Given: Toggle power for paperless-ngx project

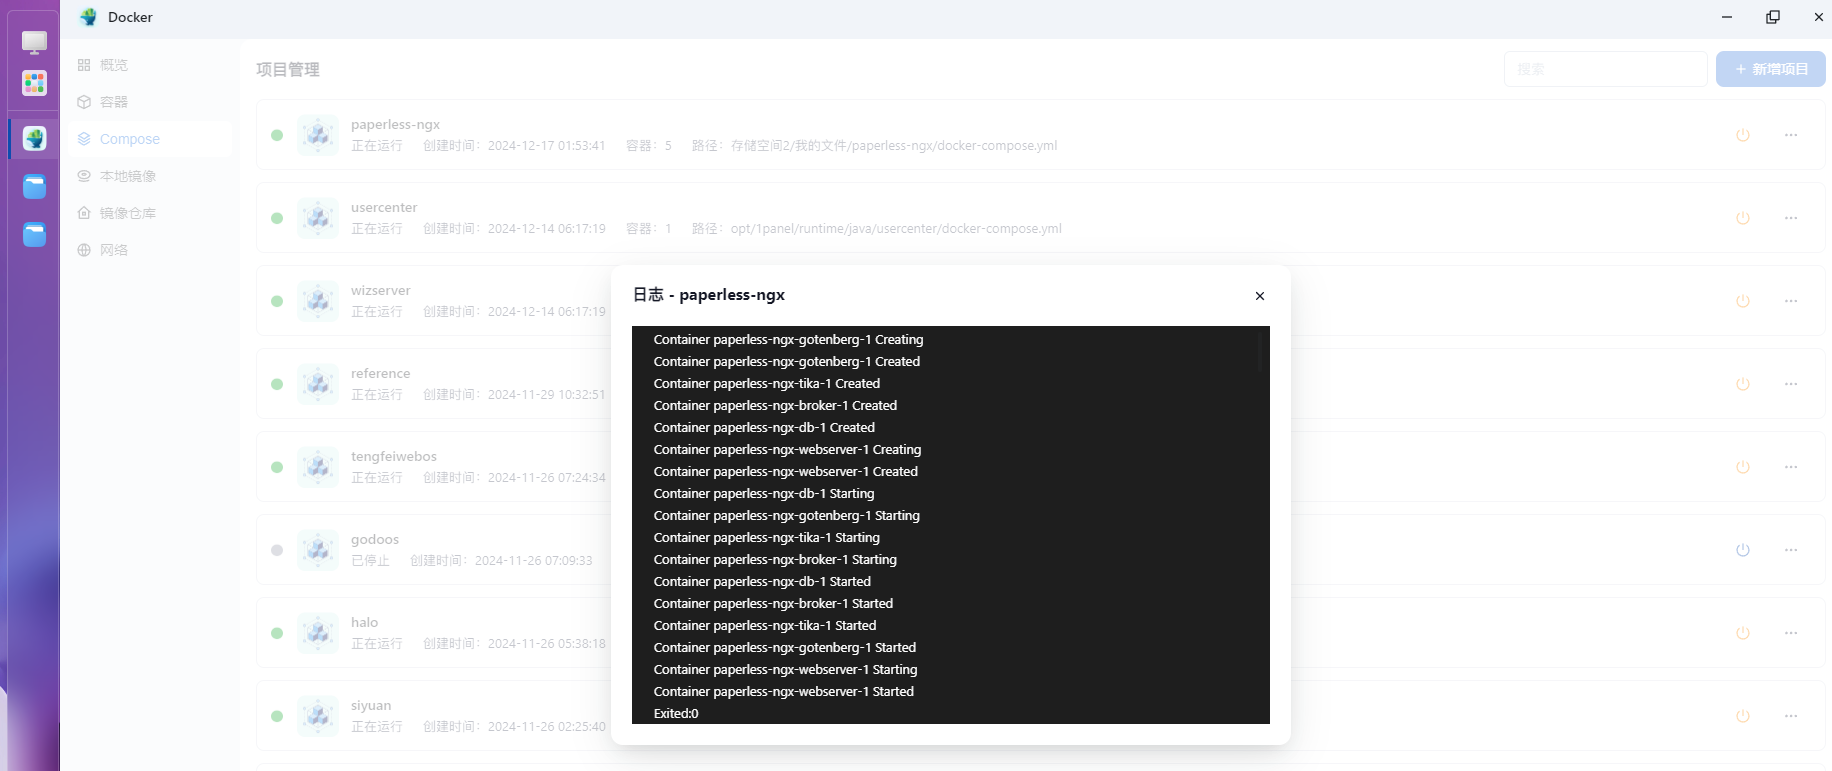Looking at the screenshot, I should tap(1743, 135).
